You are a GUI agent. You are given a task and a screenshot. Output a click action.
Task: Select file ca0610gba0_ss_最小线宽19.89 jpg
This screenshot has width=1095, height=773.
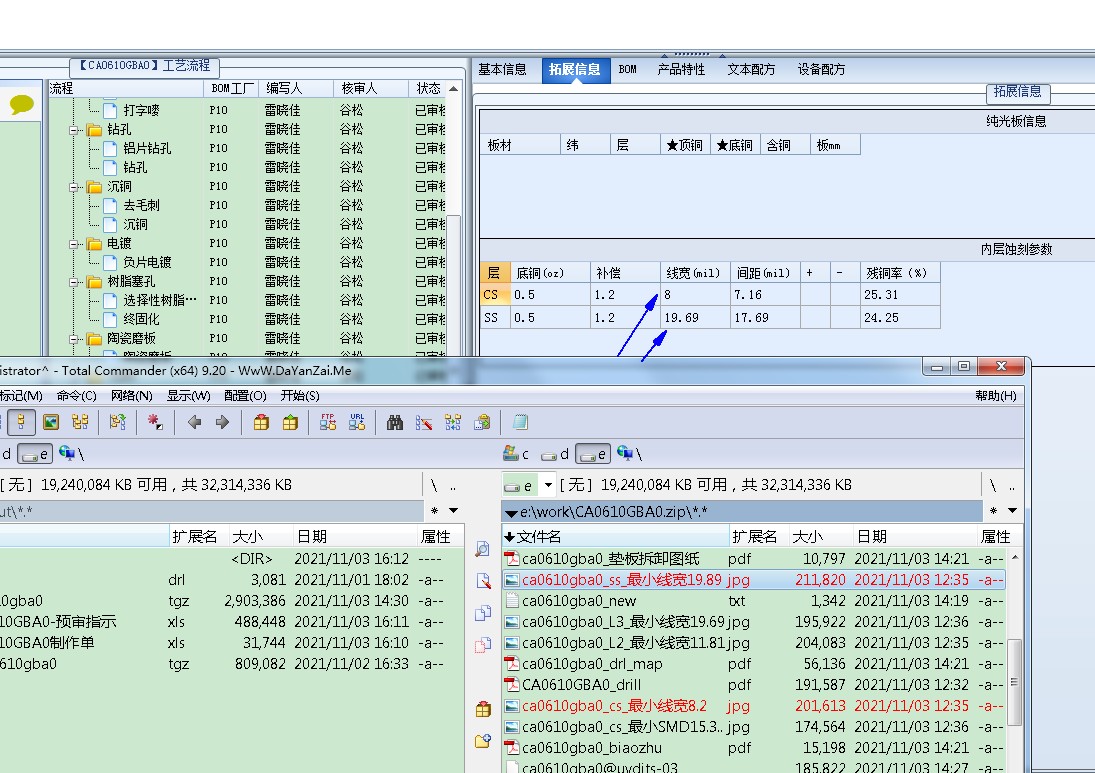click(x=754, y=580)
